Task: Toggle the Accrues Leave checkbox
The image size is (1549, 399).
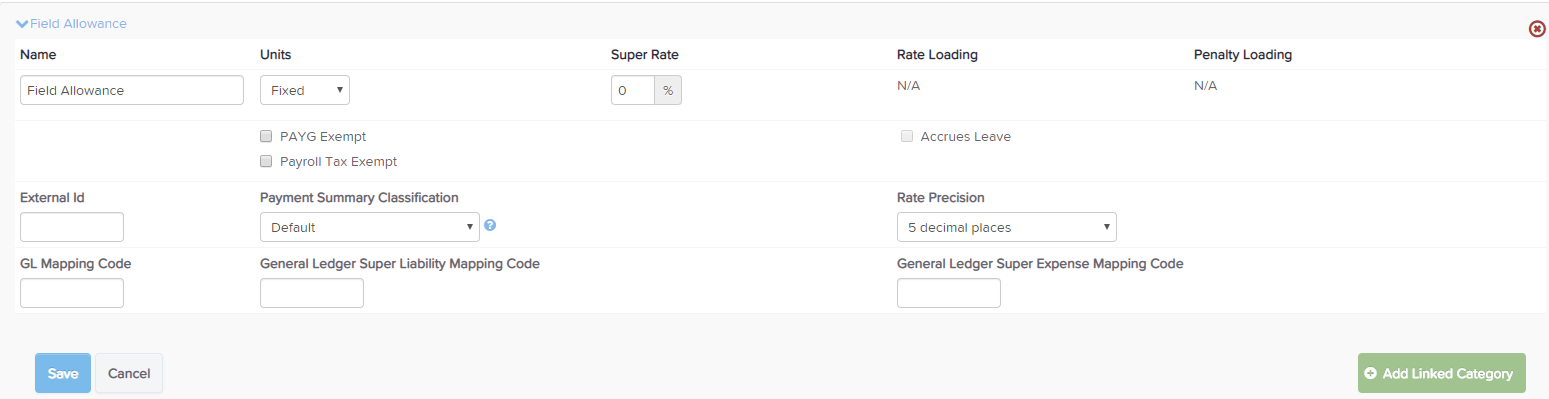Action: (x=907, y=136)
